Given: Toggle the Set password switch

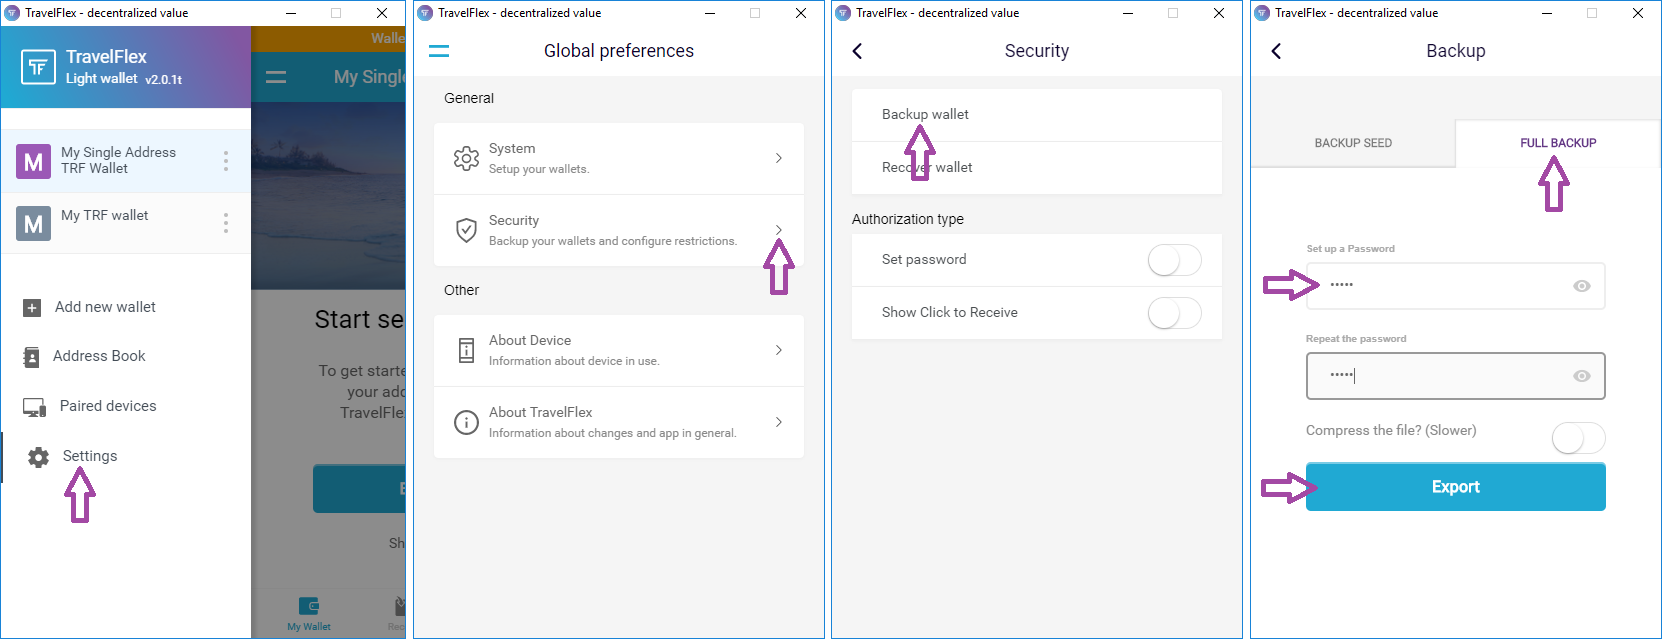Looking at the screenshot, I should pos(1174,260).
